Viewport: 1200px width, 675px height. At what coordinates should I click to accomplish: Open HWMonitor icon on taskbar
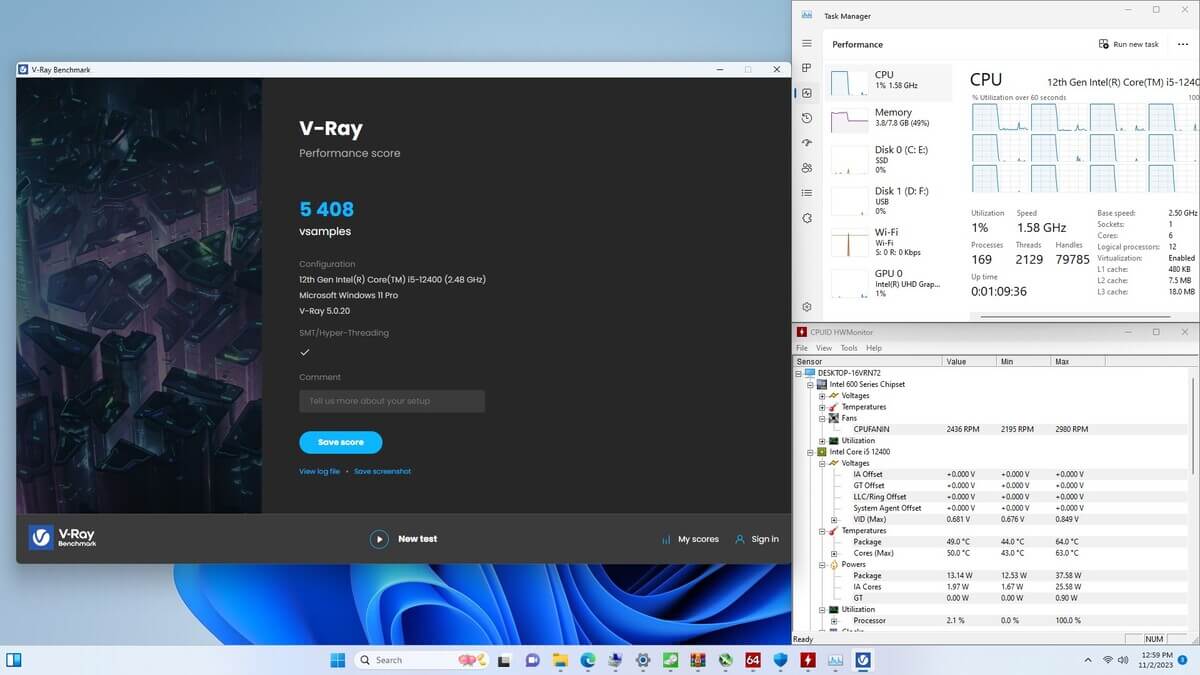[807, 660]
